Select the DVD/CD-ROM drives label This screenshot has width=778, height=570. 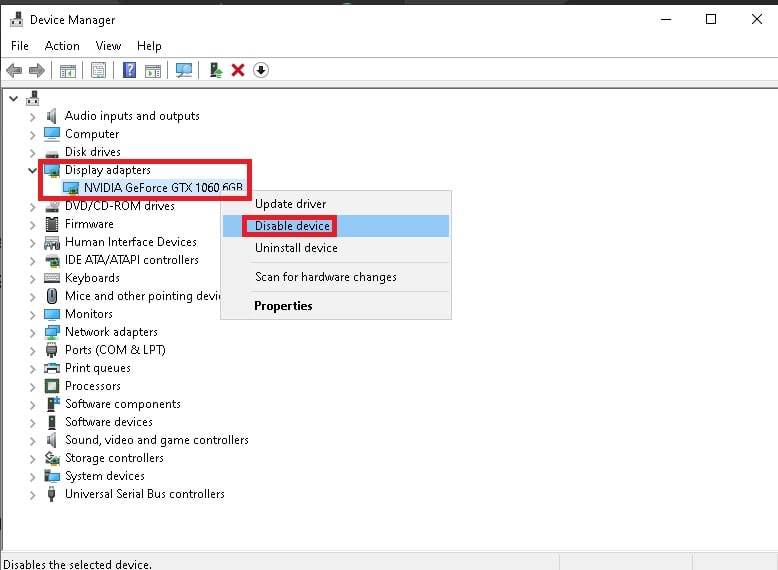(x=120, y=206)
